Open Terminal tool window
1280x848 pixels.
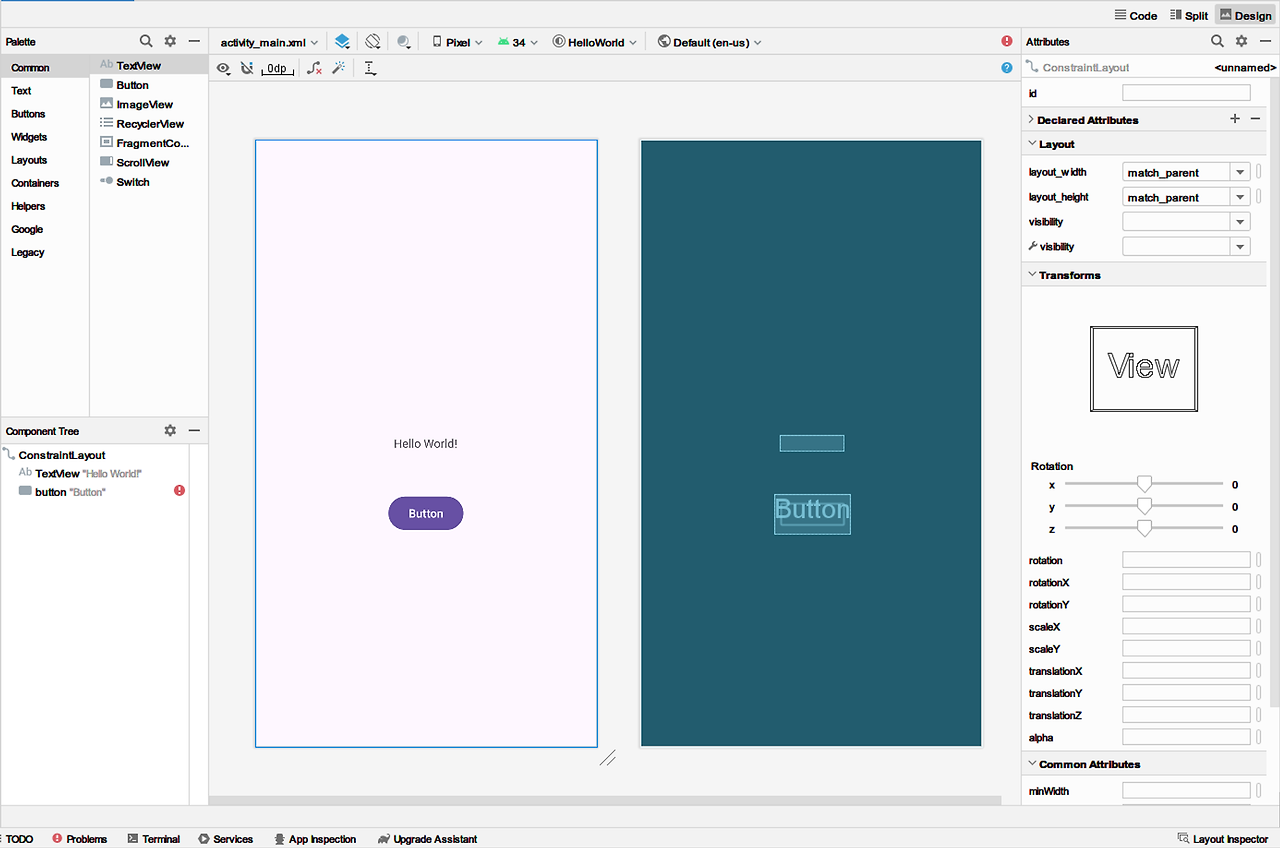click(154, 839)
